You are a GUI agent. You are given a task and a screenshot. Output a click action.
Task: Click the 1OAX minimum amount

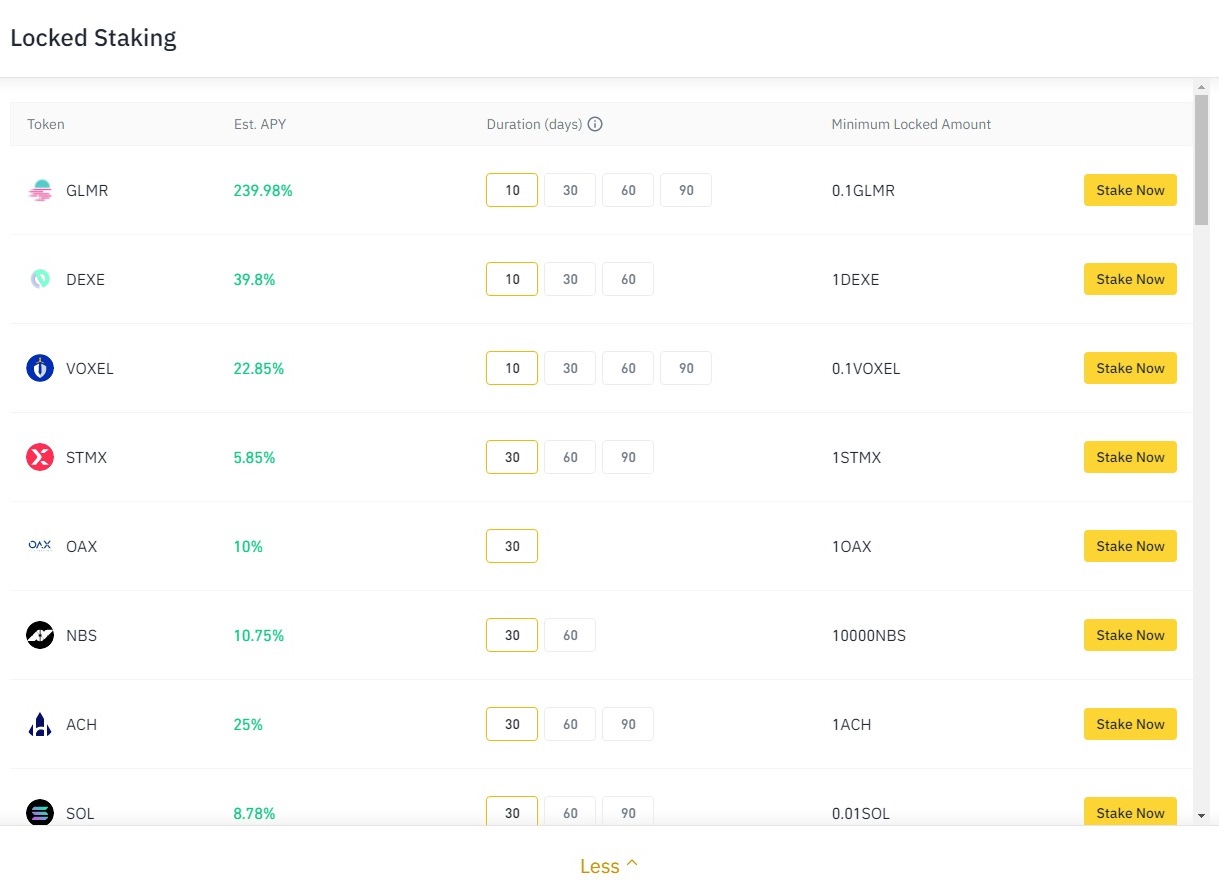click(x=851, y=546)
